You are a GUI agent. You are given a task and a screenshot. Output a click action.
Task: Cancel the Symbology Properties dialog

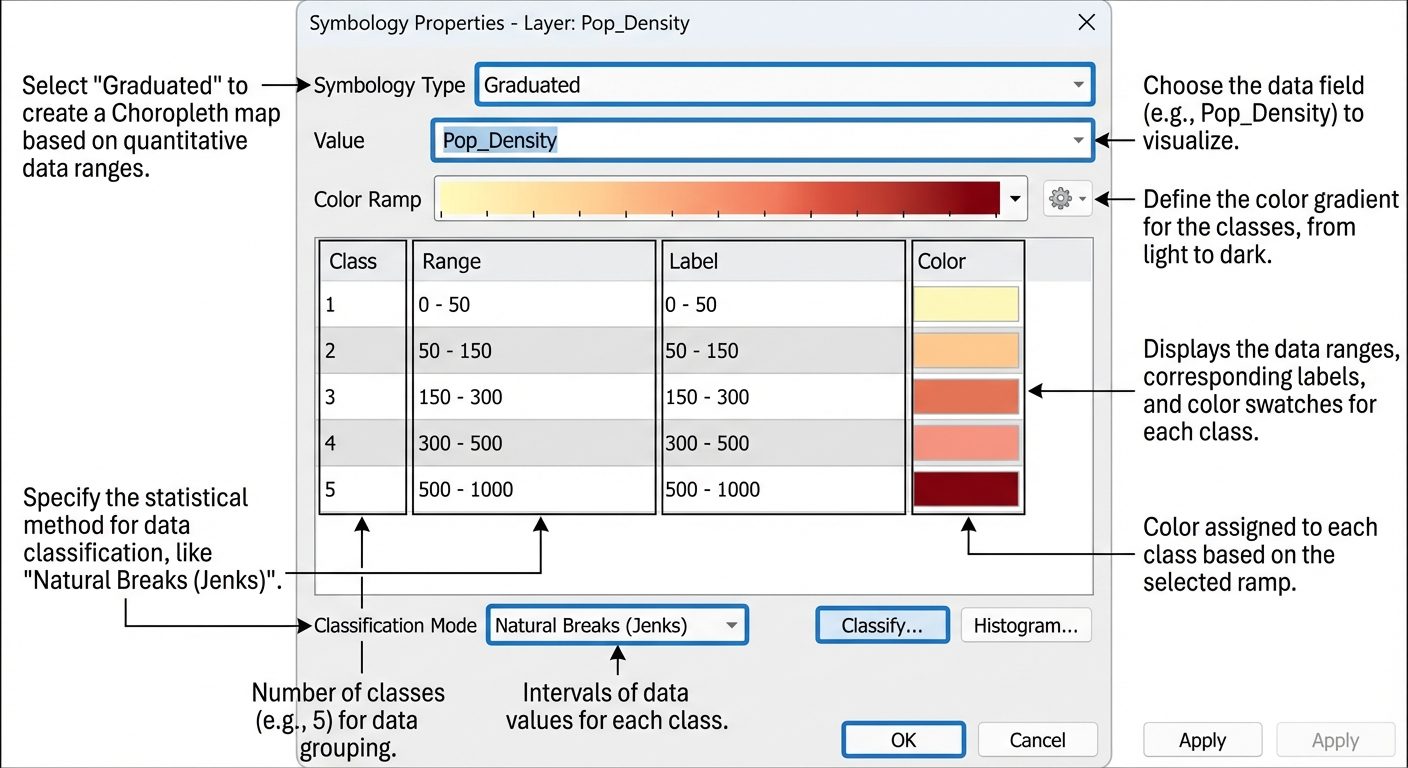pyautogui.click(x=1037, y=740)
